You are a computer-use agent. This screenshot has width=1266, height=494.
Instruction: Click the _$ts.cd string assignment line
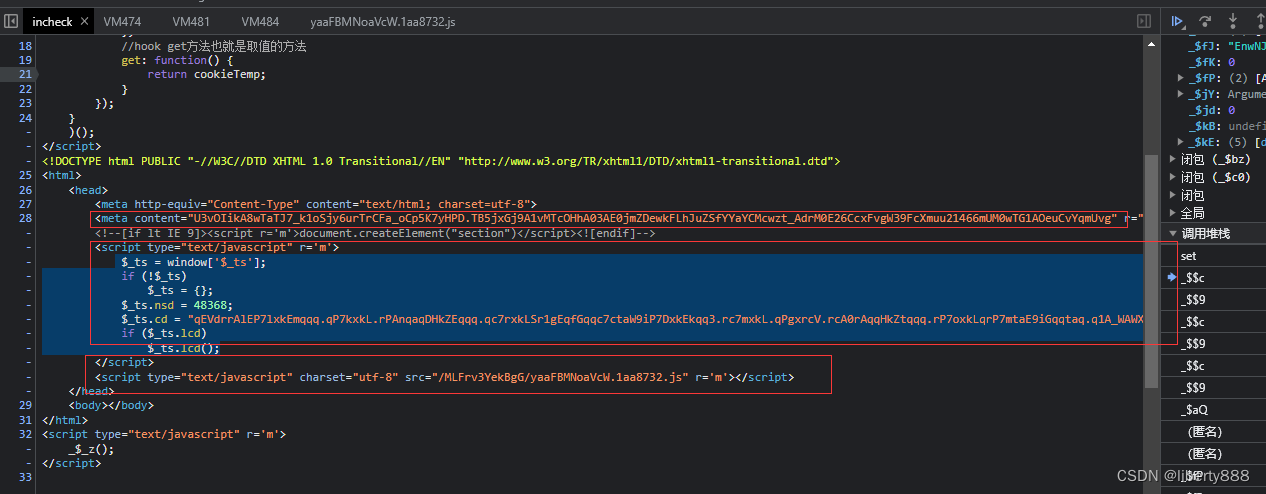pyautogui.click(x=632, y=319)
